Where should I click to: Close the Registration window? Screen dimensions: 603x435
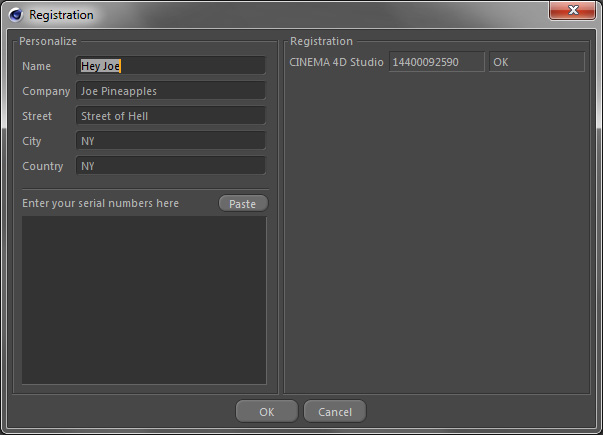(x=573, y=10)
